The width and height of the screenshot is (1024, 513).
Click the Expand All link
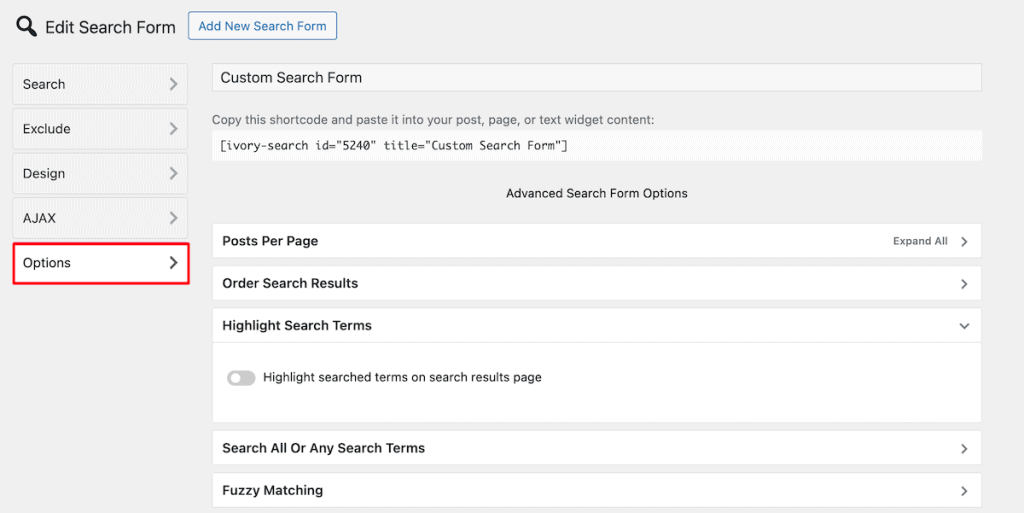(x=920, y=241)
